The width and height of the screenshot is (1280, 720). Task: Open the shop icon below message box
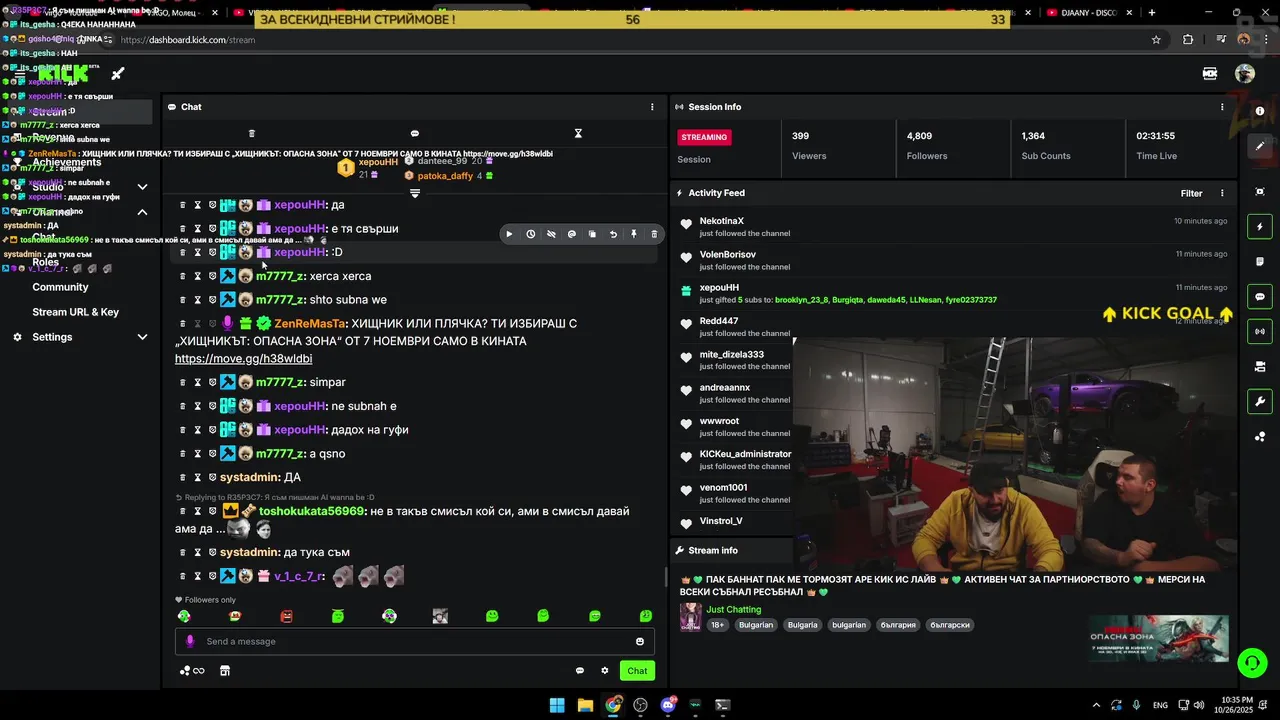point(225,671)
